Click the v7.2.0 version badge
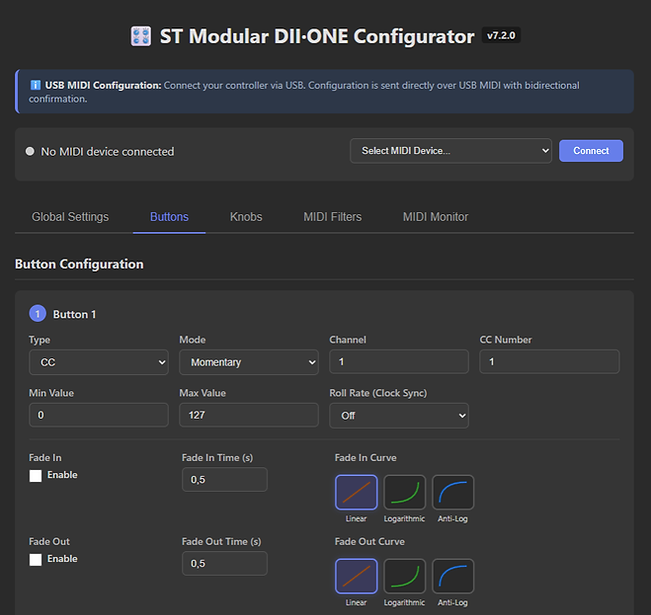Viewport: 651px width, 615px height. point(501,35)
